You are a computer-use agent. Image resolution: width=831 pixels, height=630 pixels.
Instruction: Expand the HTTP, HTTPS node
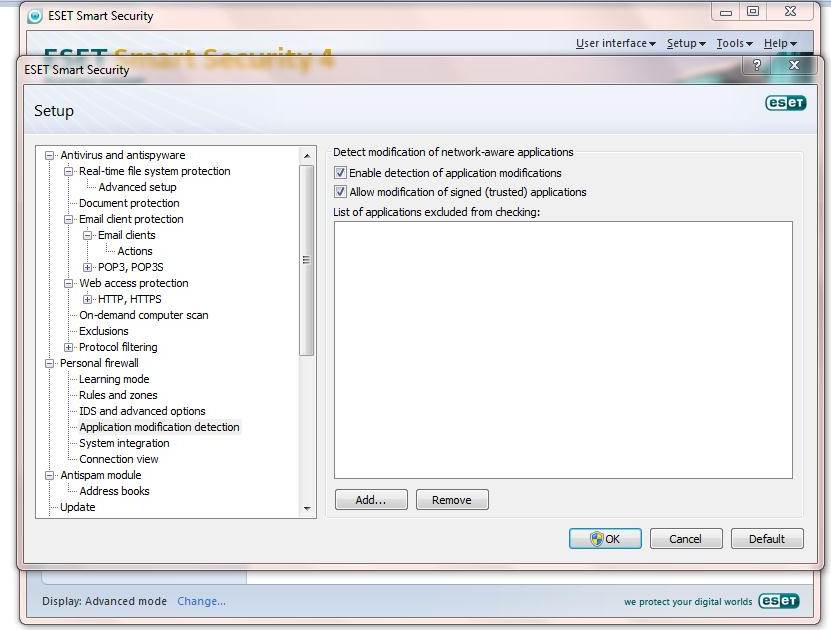coord(87,299)
